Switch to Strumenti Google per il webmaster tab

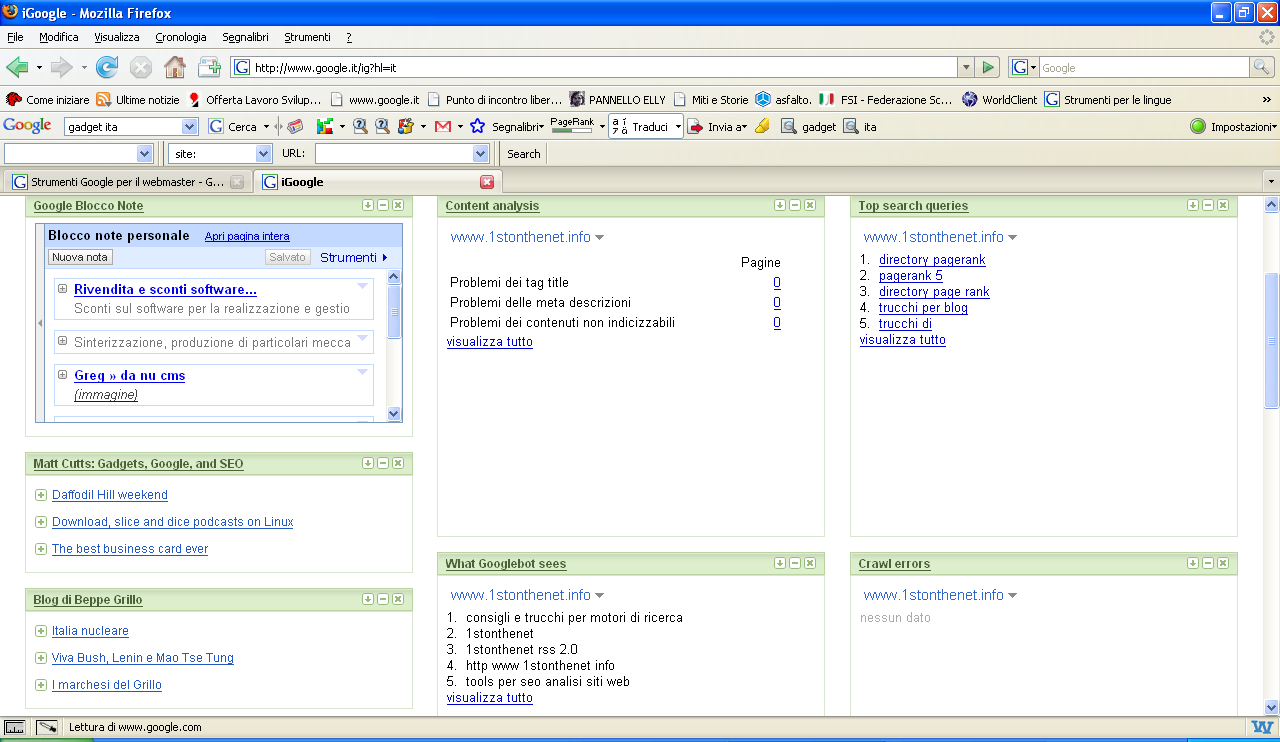tap(127, 182)
